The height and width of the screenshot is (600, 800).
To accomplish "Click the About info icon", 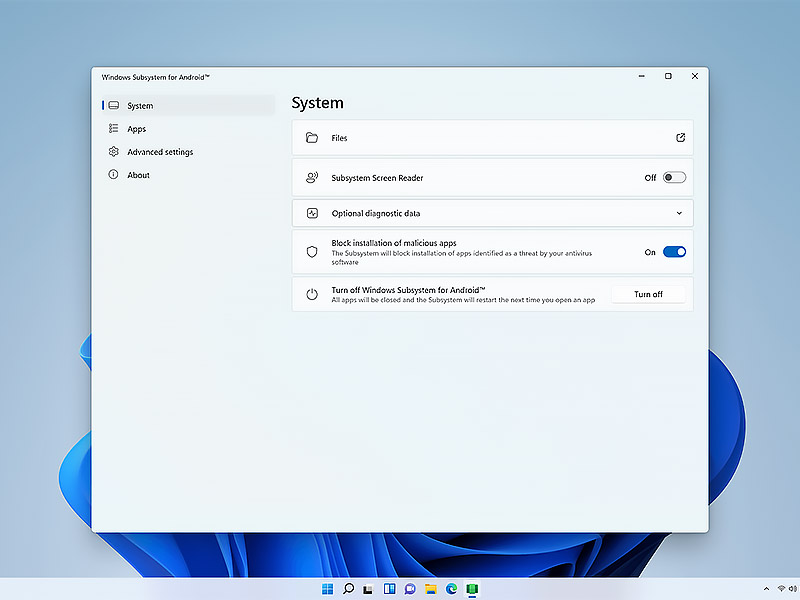I will pos(113,174).
